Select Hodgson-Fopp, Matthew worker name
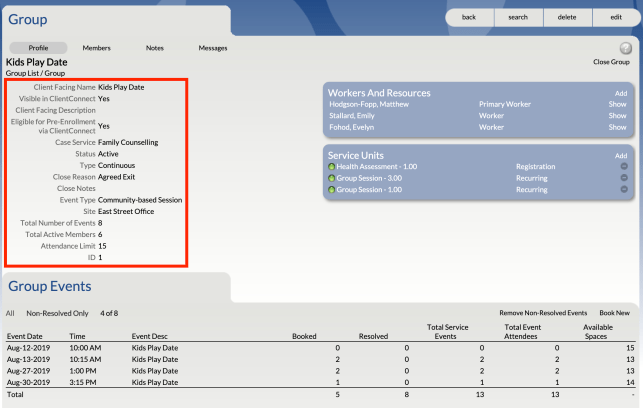Viewport: 643px width, 408px height. point(369,104)
